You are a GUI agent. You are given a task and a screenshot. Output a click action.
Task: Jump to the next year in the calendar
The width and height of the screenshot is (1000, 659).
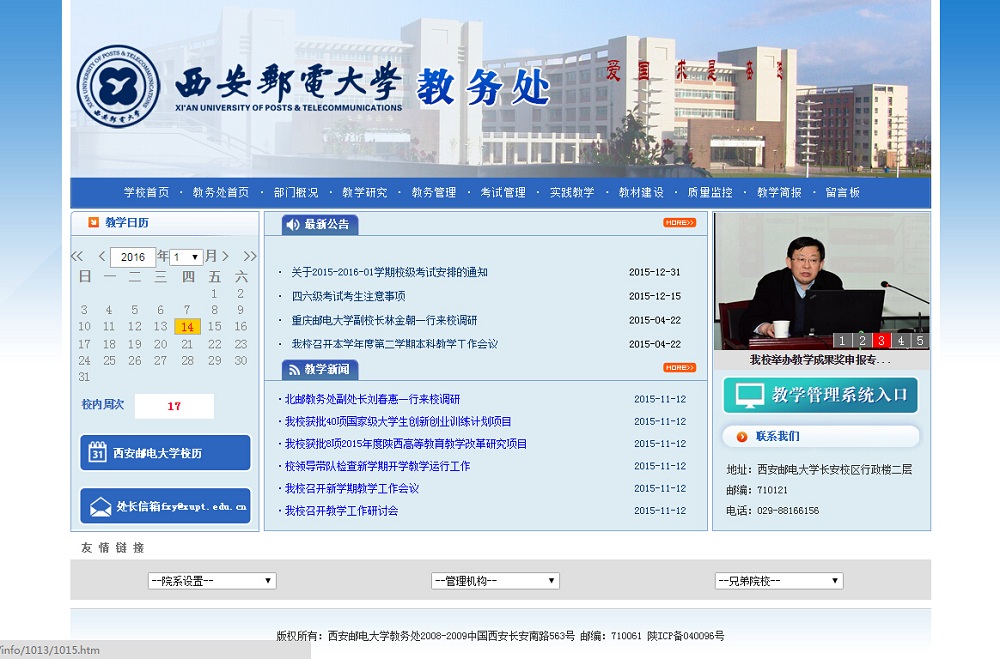click(x=250, y=256)
